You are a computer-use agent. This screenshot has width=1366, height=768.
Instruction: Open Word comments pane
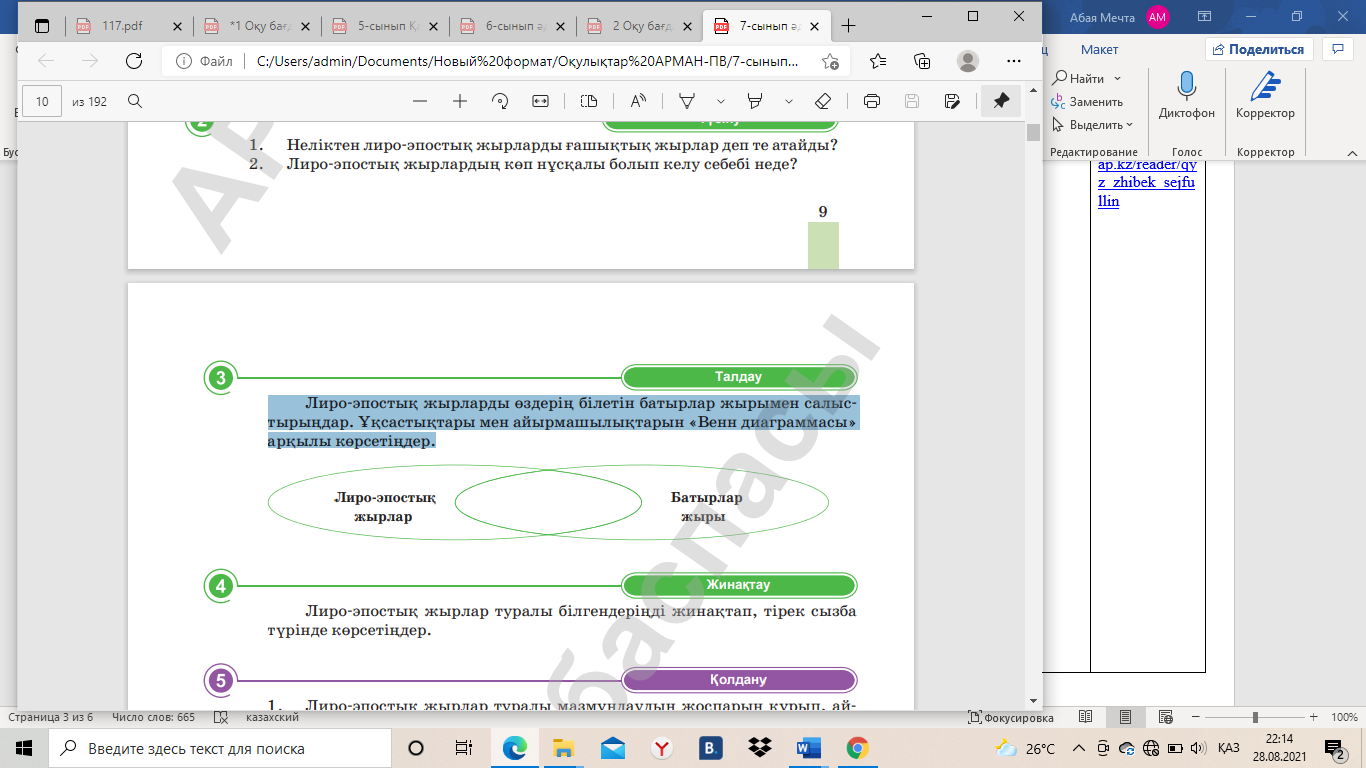pos(1337,49)
